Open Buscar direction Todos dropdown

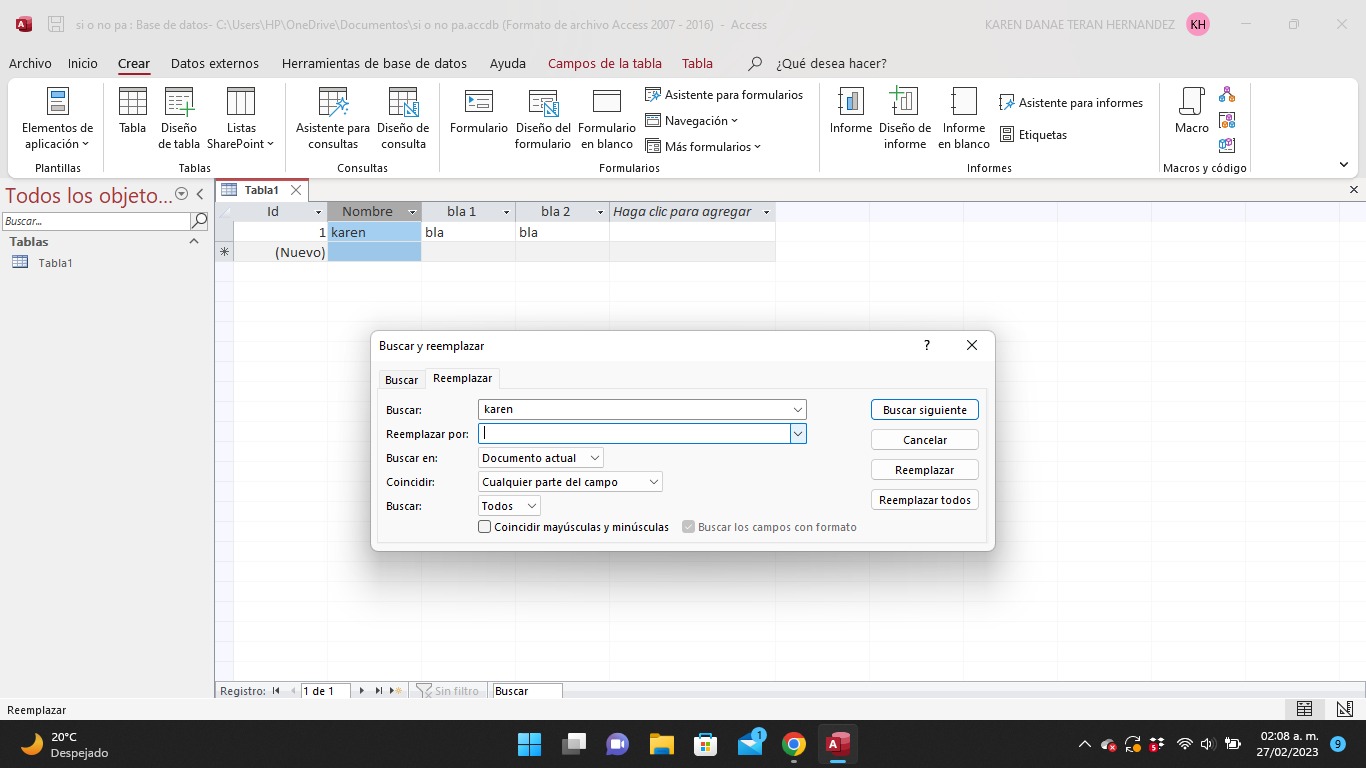[x=532, y=506]
